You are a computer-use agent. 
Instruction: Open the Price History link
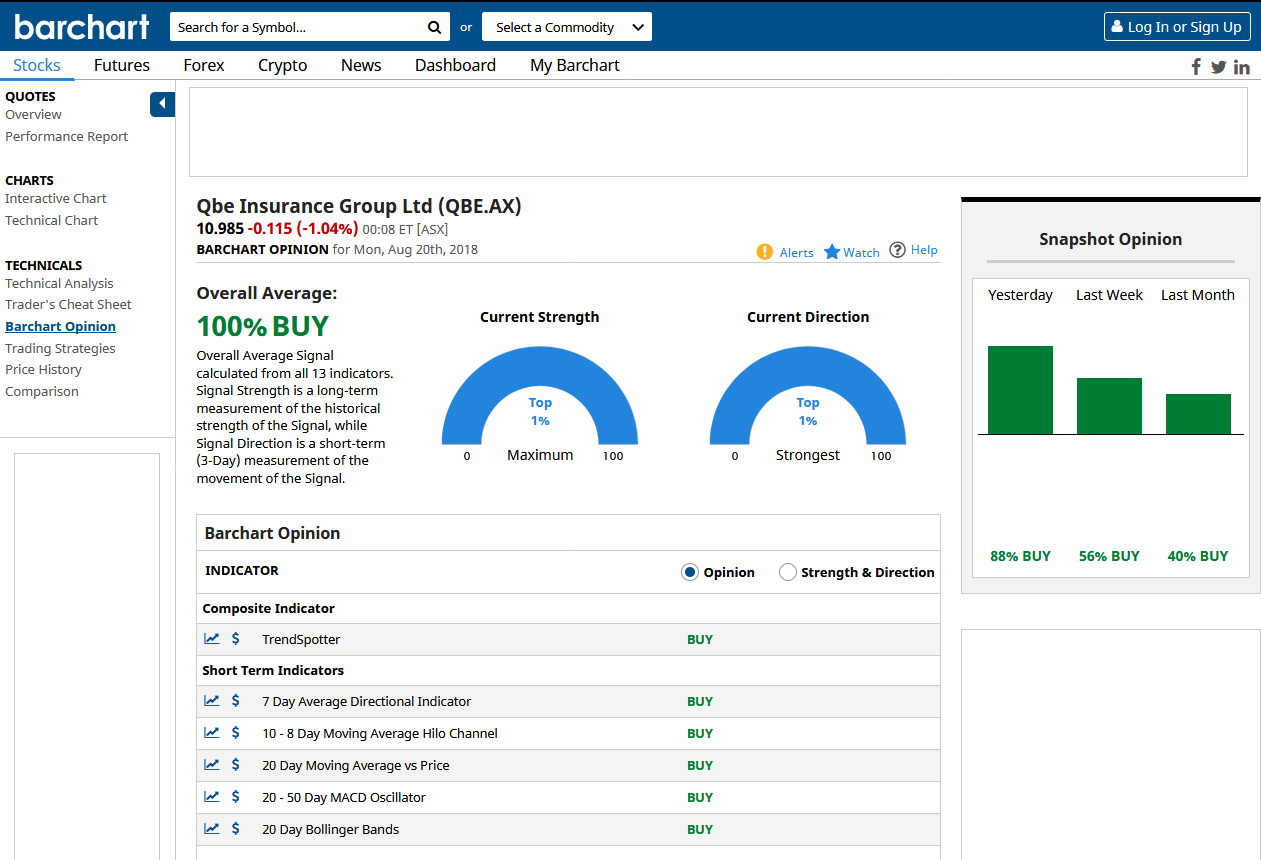pos(43,369)
